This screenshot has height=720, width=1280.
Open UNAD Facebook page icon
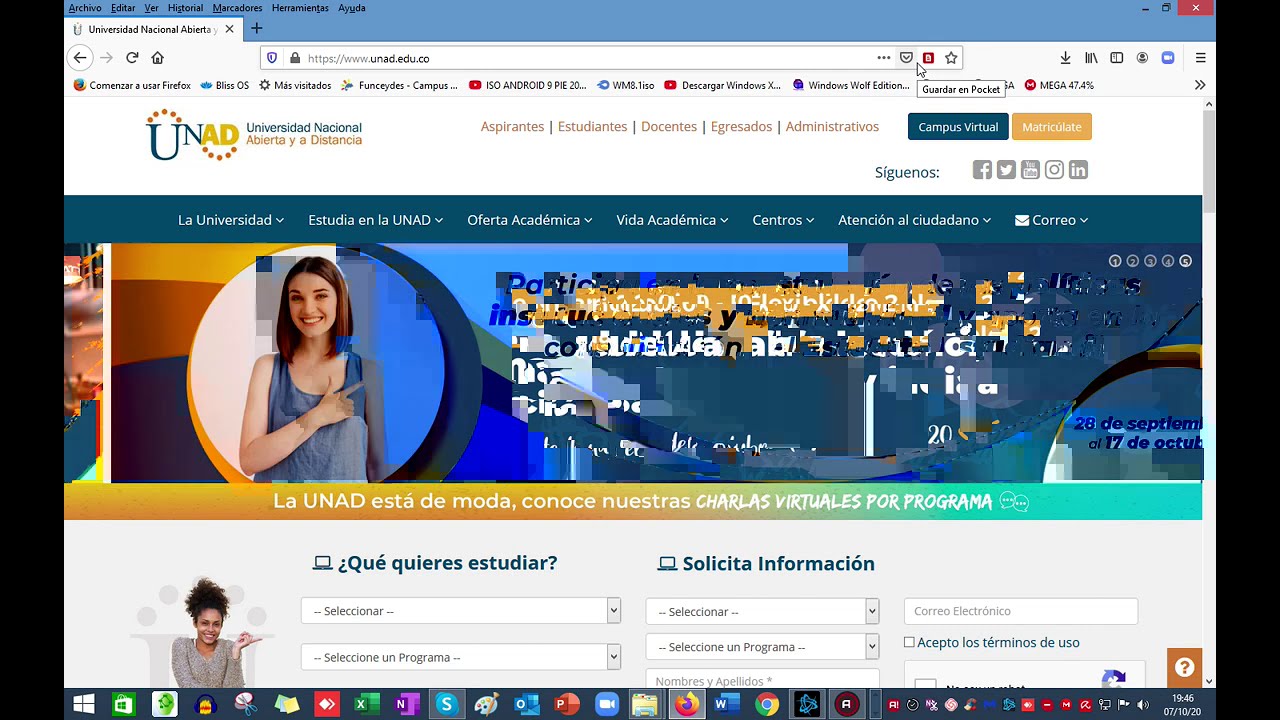point(982,170)
